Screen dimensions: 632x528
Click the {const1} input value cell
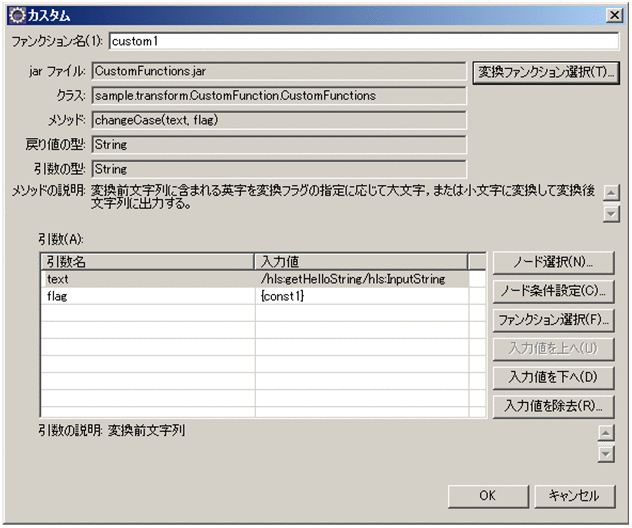click(362, 296)
